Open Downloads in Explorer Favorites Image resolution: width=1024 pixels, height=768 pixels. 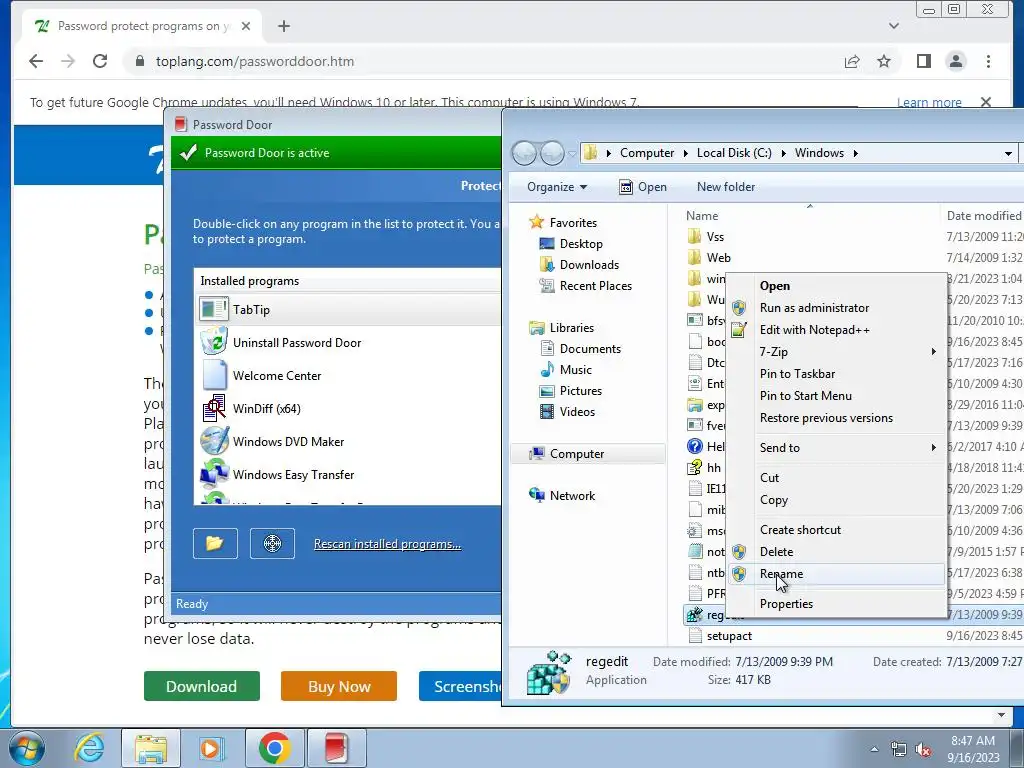coord(579,264)
